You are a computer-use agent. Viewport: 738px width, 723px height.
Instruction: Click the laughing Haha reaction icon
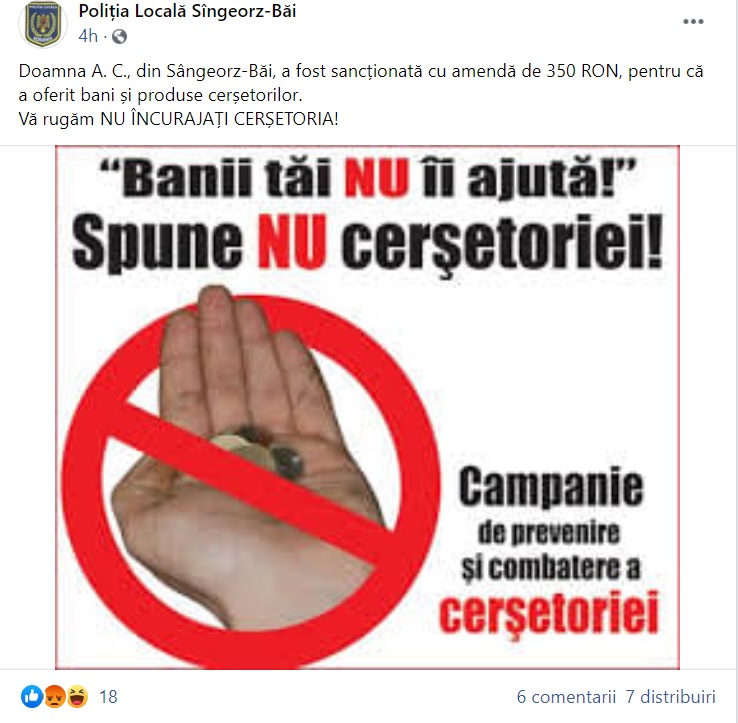tap(77, 696)
